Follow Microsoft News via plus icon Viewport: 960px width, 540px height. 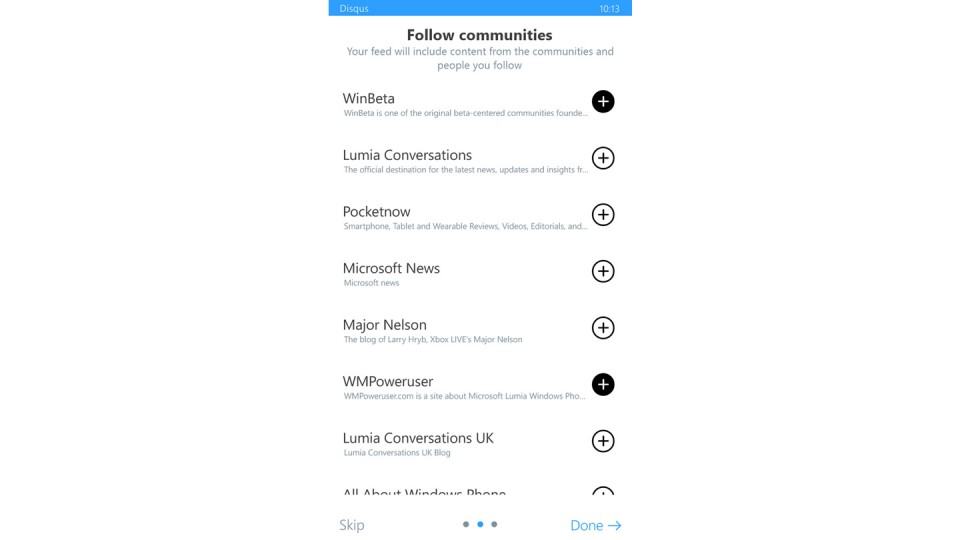[x=603, y=271]
